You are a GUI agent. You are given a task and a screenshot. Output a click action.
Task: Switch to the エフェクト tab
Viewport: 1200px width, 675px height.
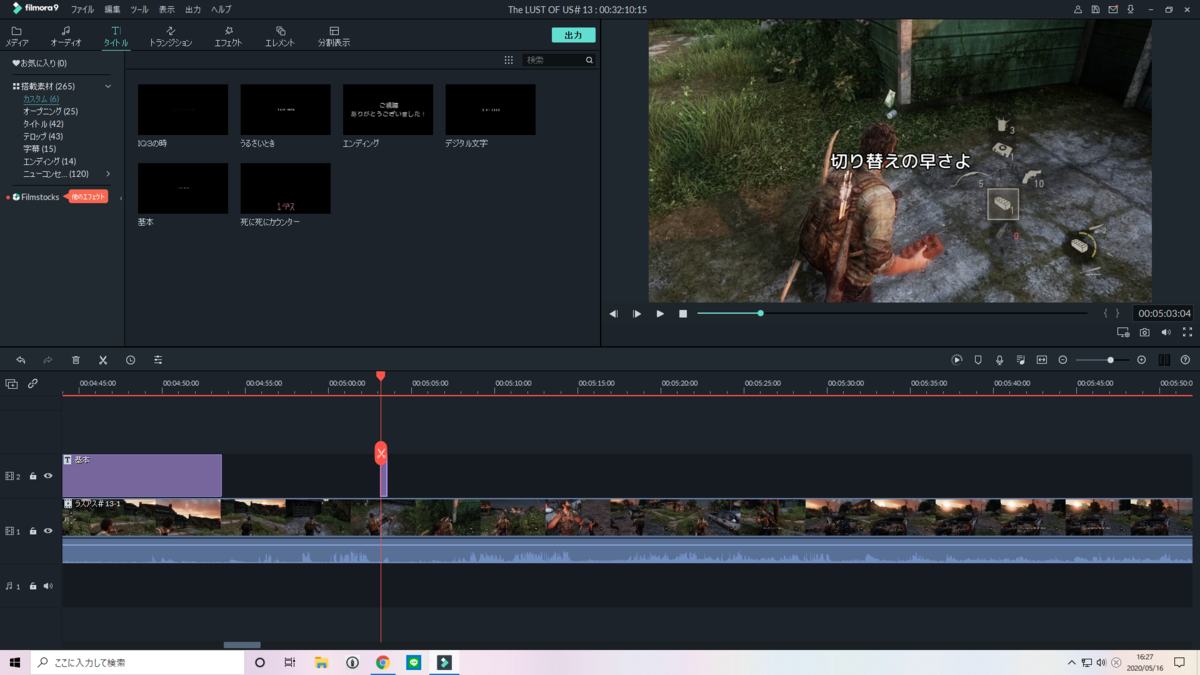tap(228, 37)
